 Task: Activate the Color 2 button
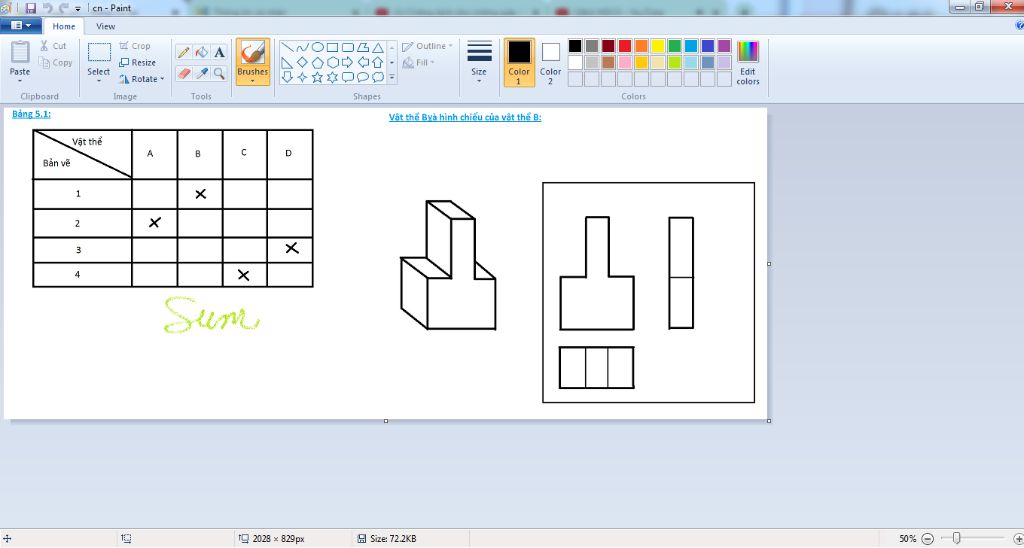[551, 62]
